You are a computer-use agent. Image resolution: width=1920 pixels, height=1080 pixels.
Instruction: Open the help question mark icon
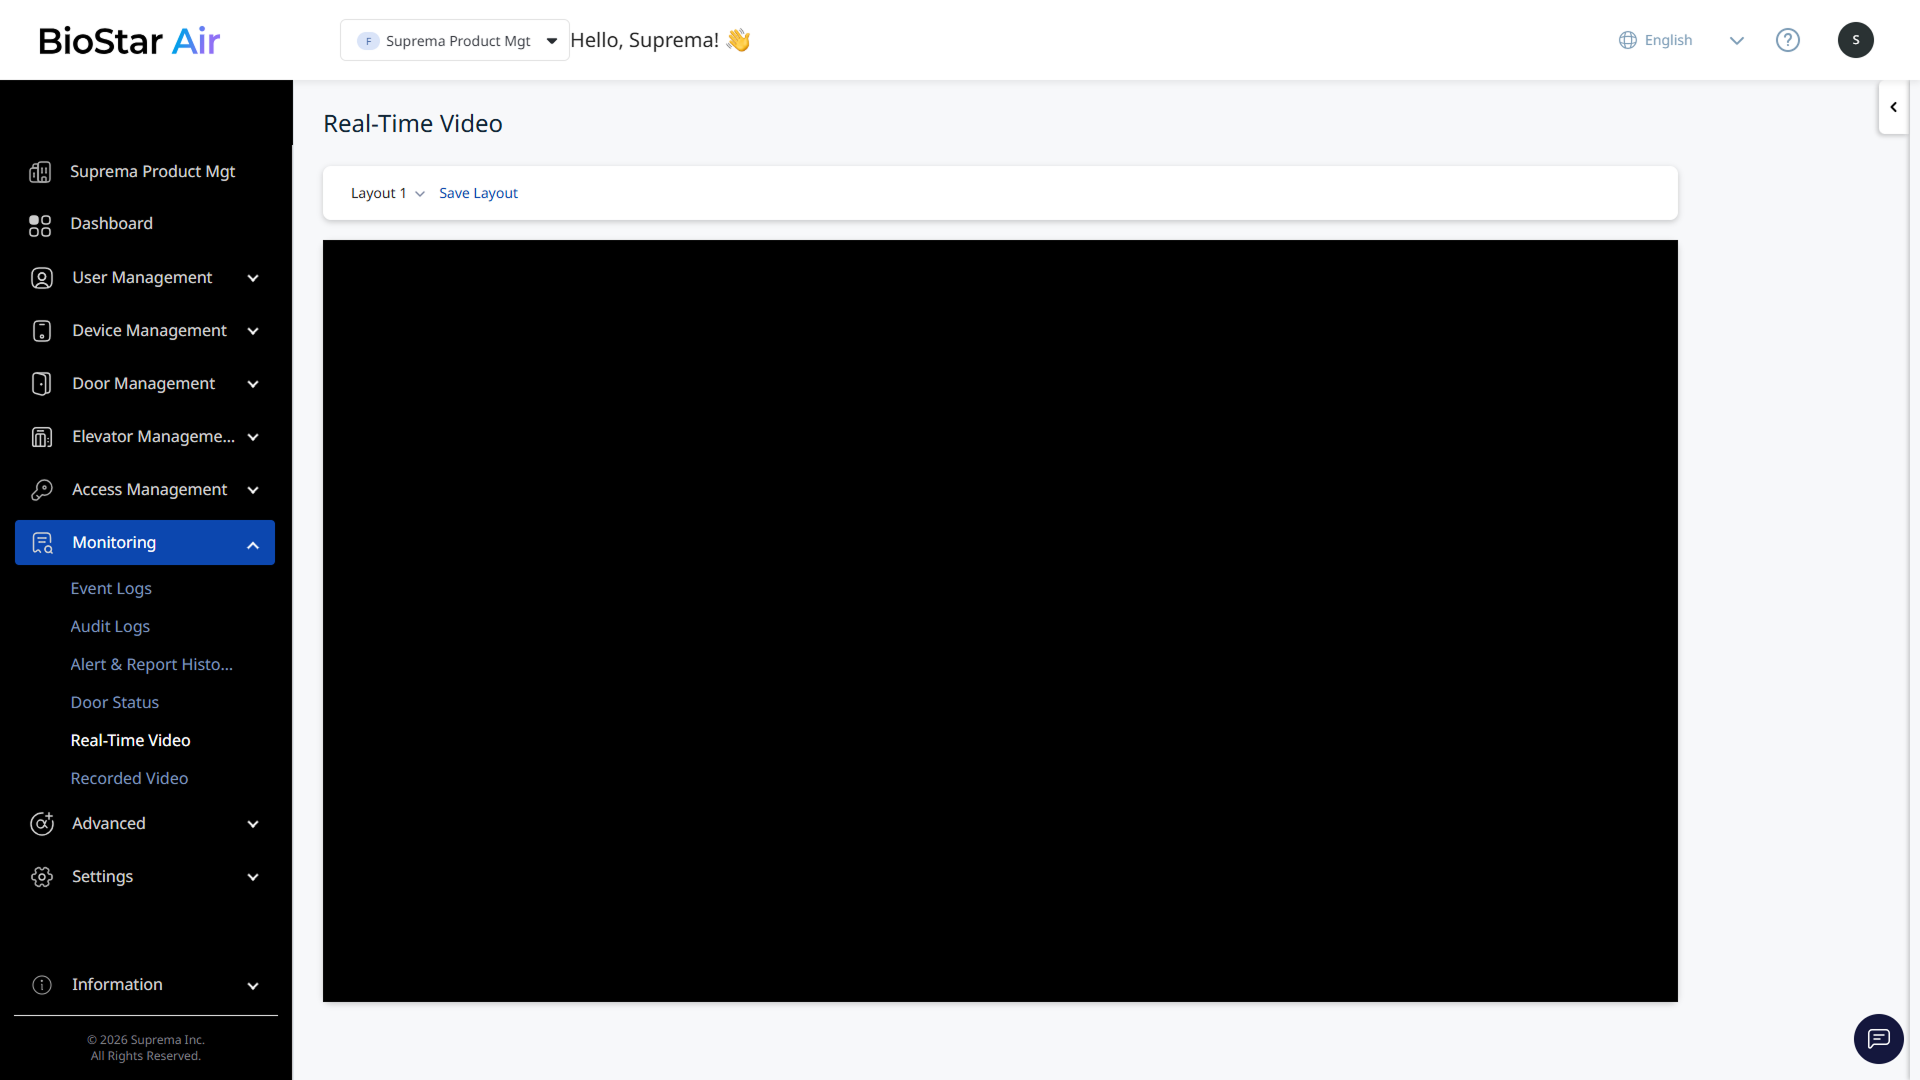[x=1787, y=40]
